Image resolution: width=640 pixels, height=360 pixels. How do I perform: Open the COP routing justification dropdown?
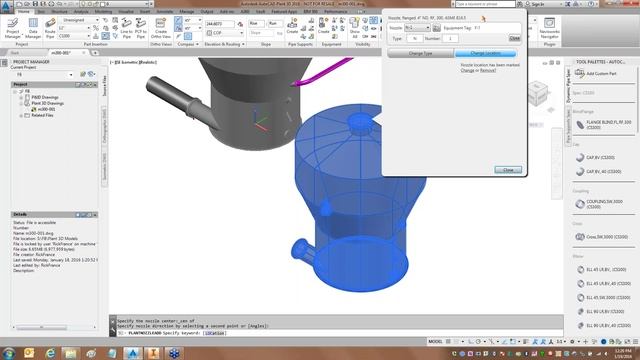224,33
